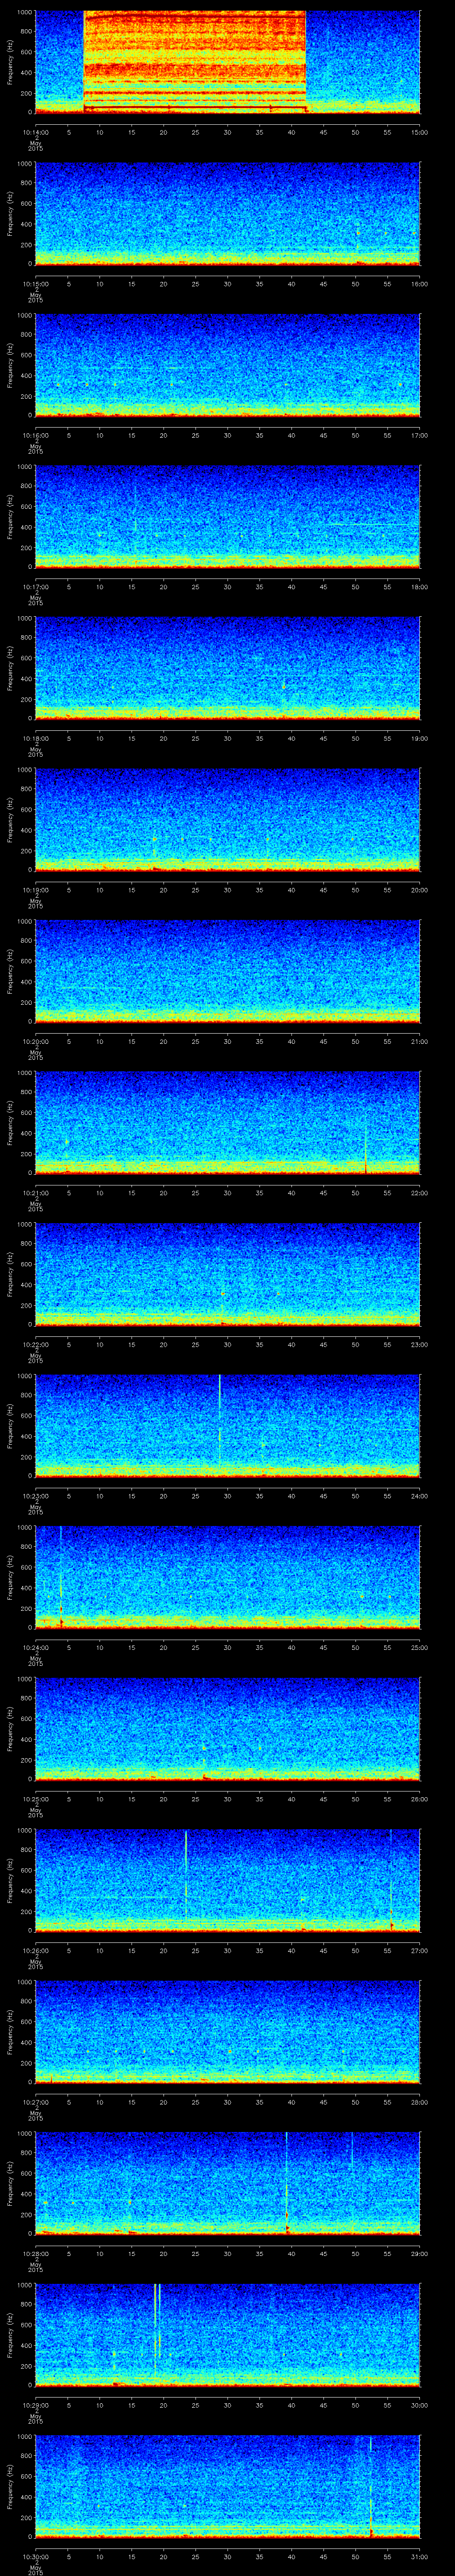The width and height of the screenshot is (455, 2576).
Task: Click the 10:26:00 start time label
Action: click(x=35, y=1951)
